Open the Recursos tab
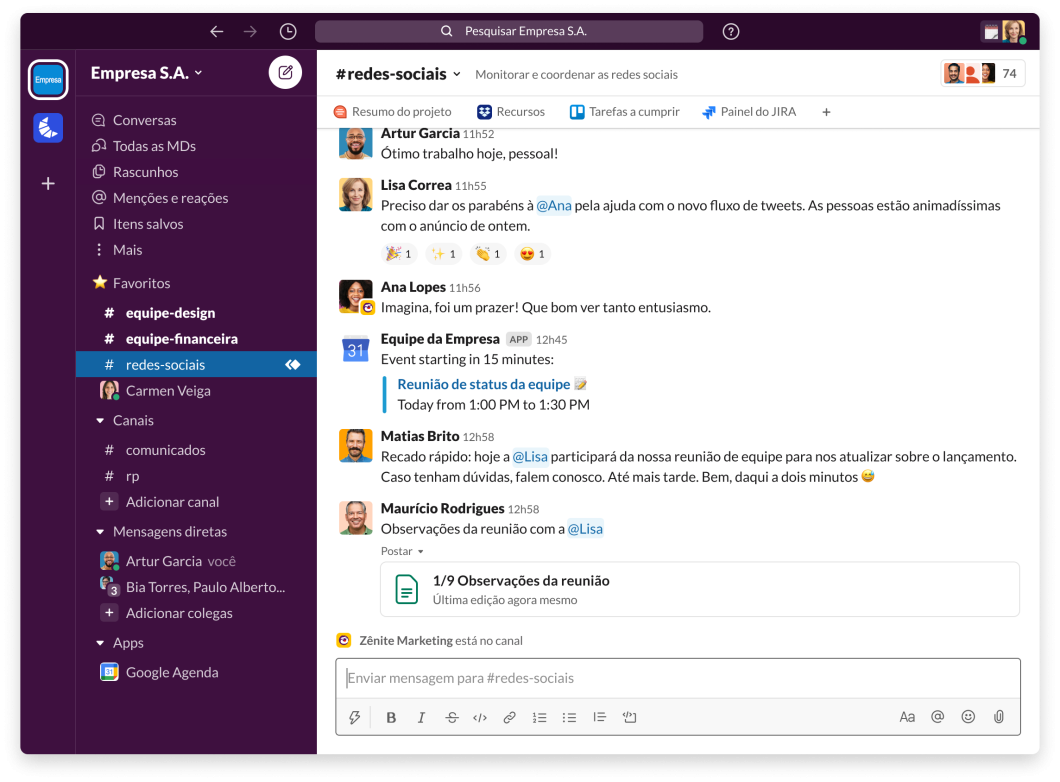 click(x=511, y=112)
